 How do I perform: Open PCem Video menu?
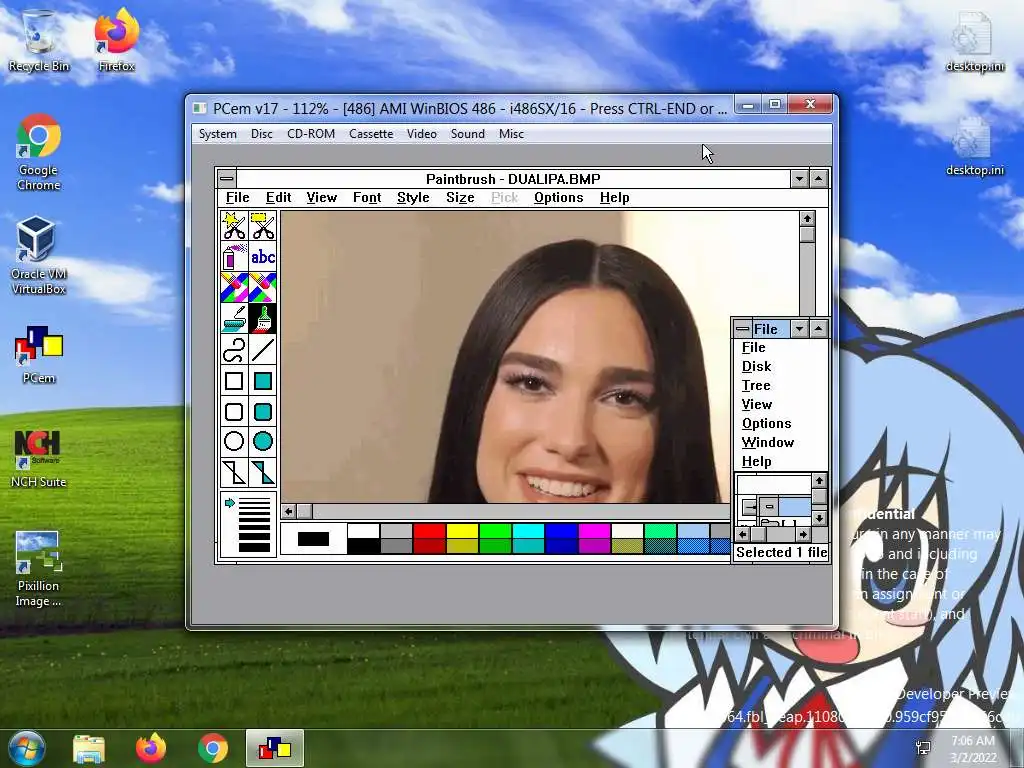tap(422, 134)
